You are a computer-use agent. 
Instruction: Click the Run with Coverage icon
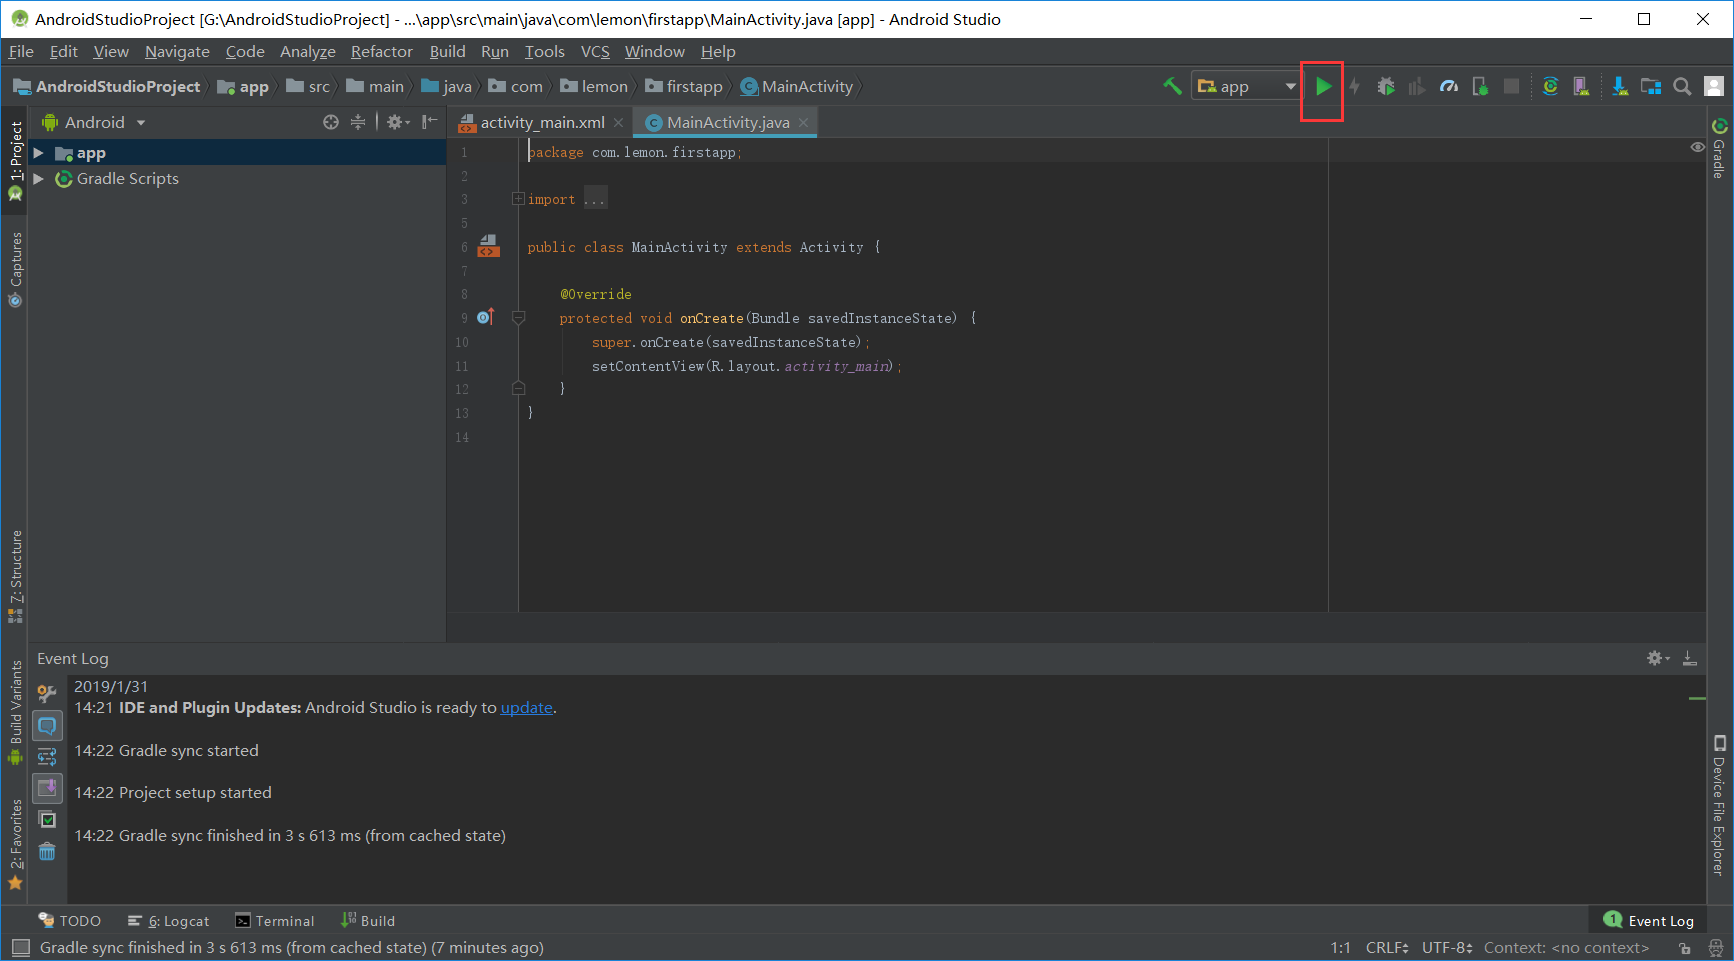click(x=1417, y=87)
